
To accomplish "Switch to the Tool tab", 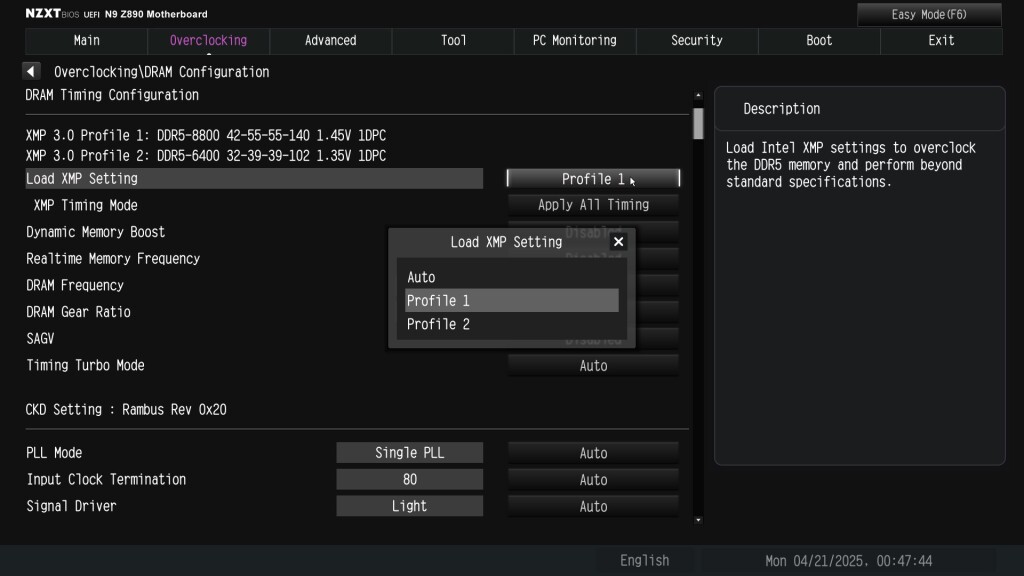I will click(453, 40).
